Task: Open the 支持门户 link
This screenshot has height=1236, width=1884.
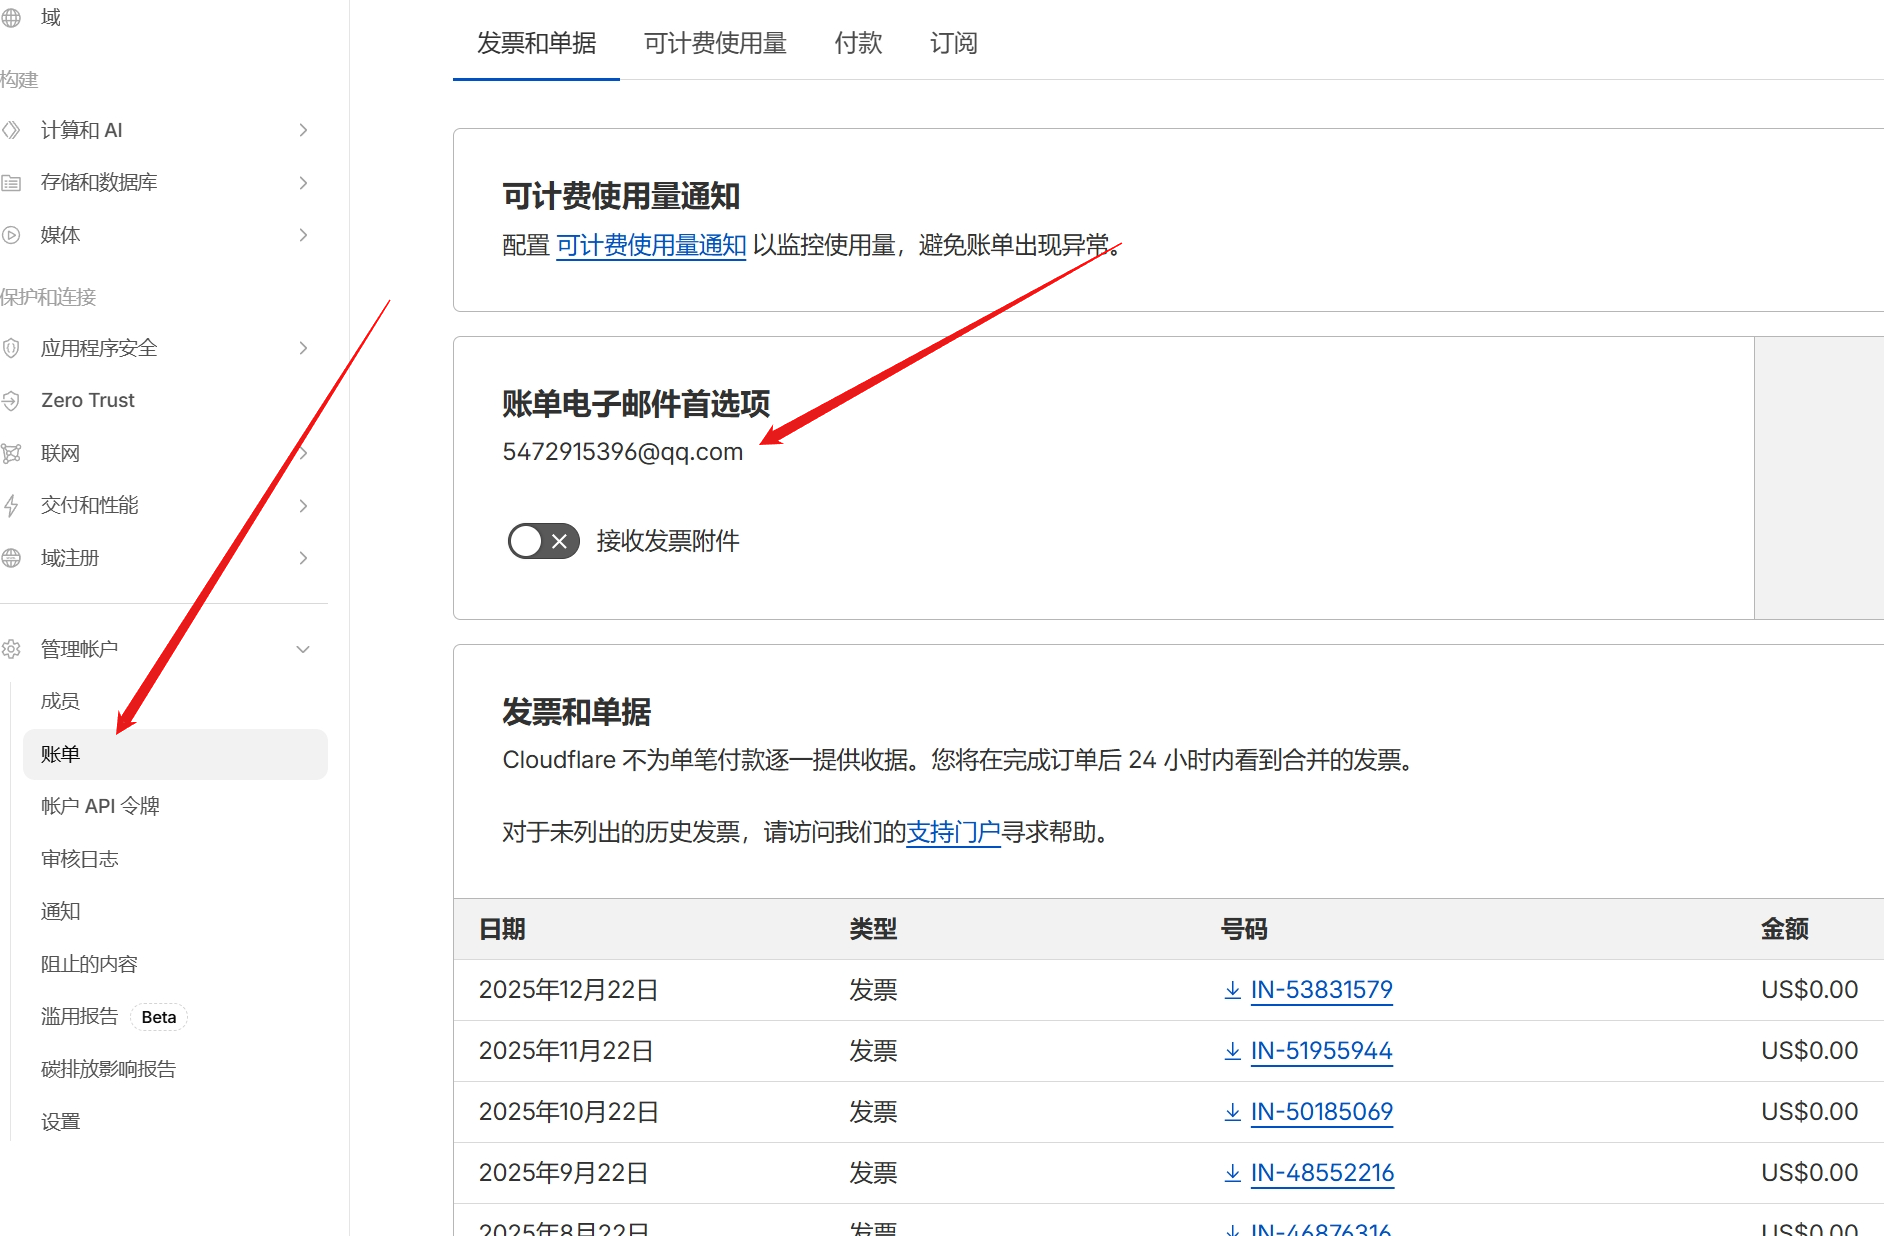Action: (953, 832)
